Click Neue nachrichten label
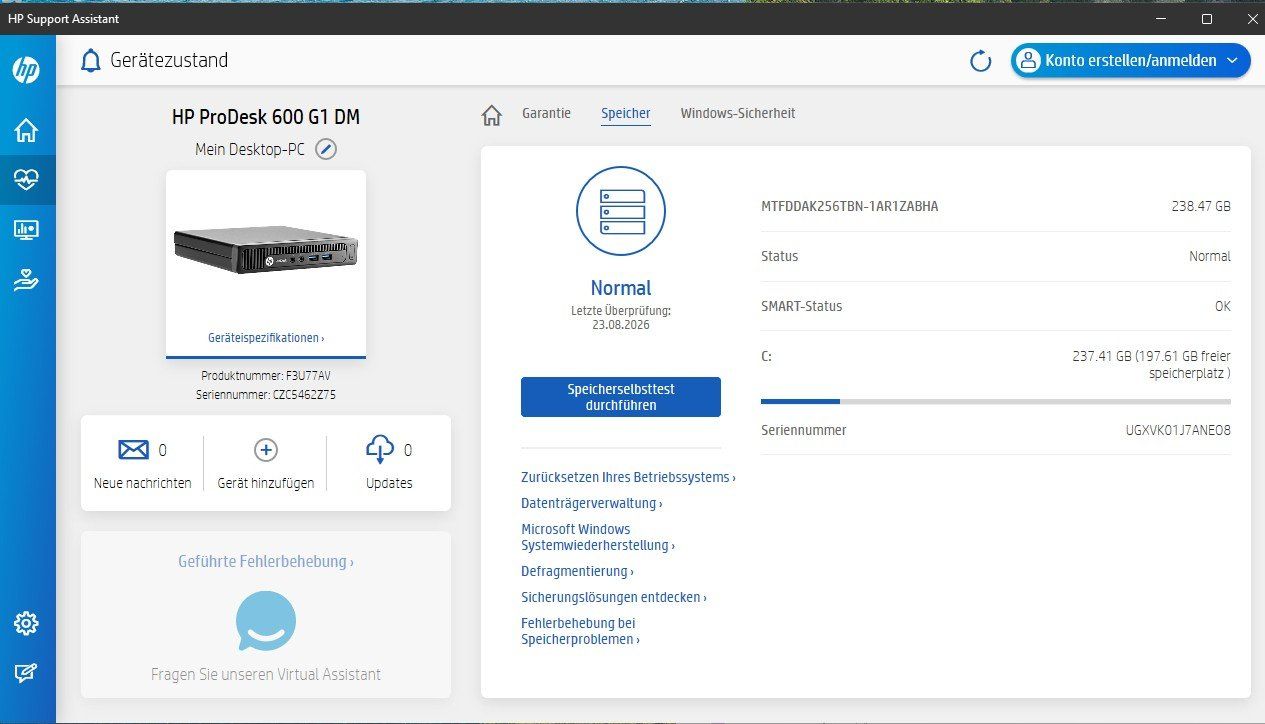The image size is (1265, 724). point(143,483)
